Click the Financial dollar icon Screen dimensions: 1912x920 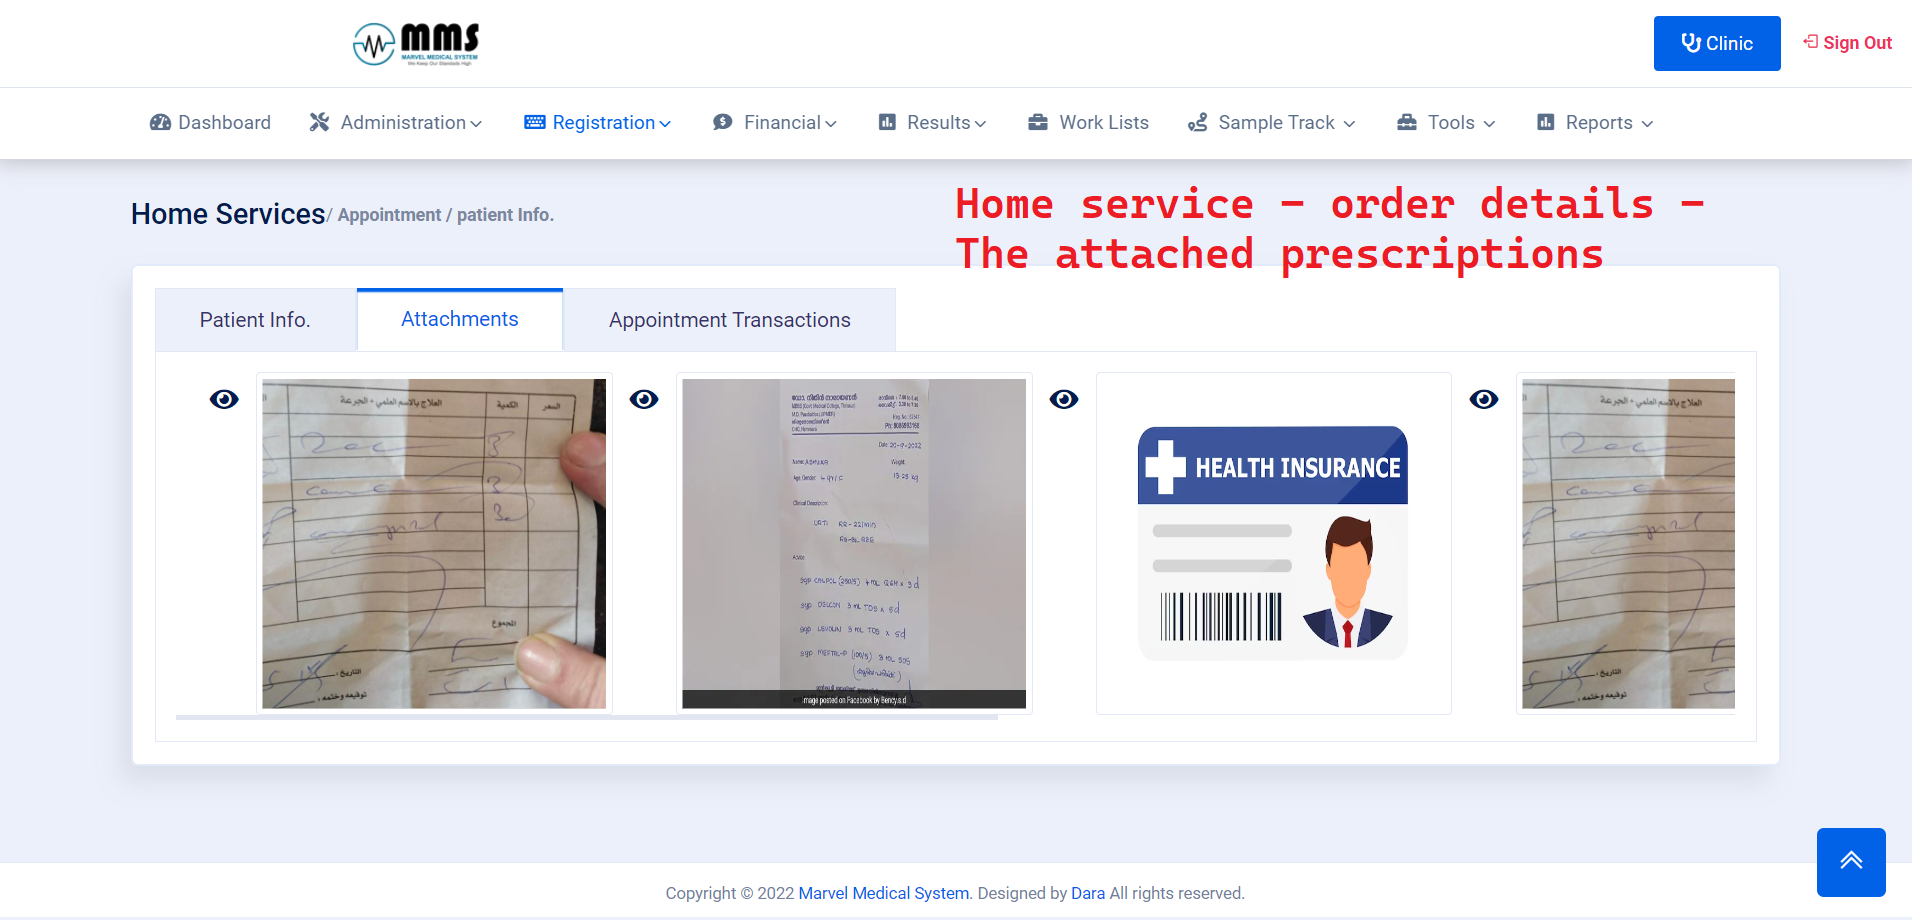click(724, 122)
